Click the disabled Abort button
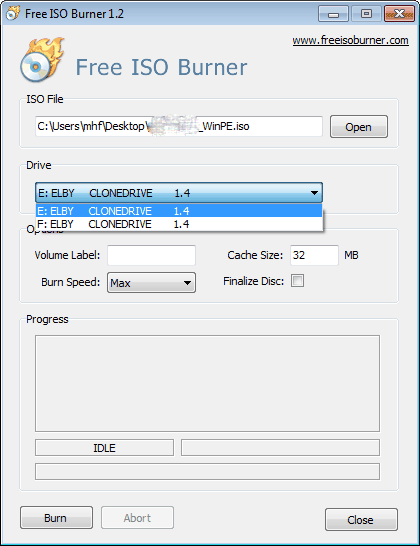This screenshot has width=420, height=546. point(138,518)
